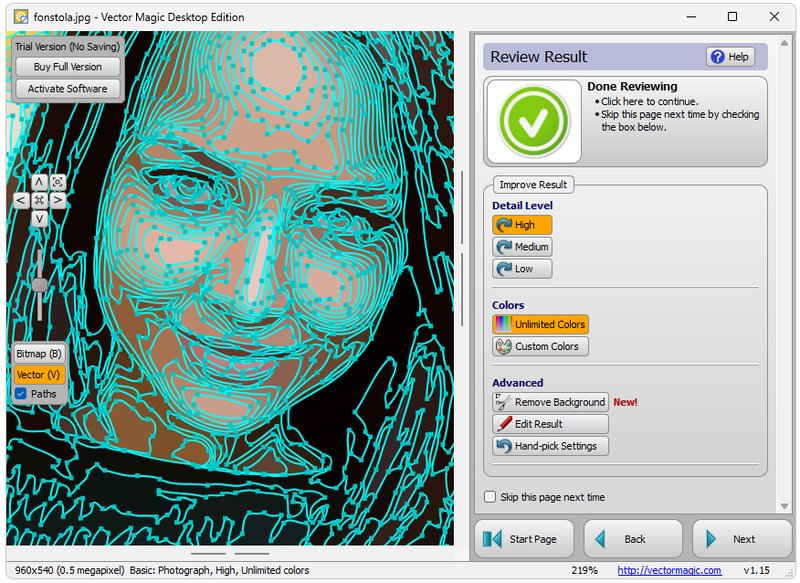The image size is (800, 583).
Task: Switch preview to Vector (V) view
Action: (39, 375)
